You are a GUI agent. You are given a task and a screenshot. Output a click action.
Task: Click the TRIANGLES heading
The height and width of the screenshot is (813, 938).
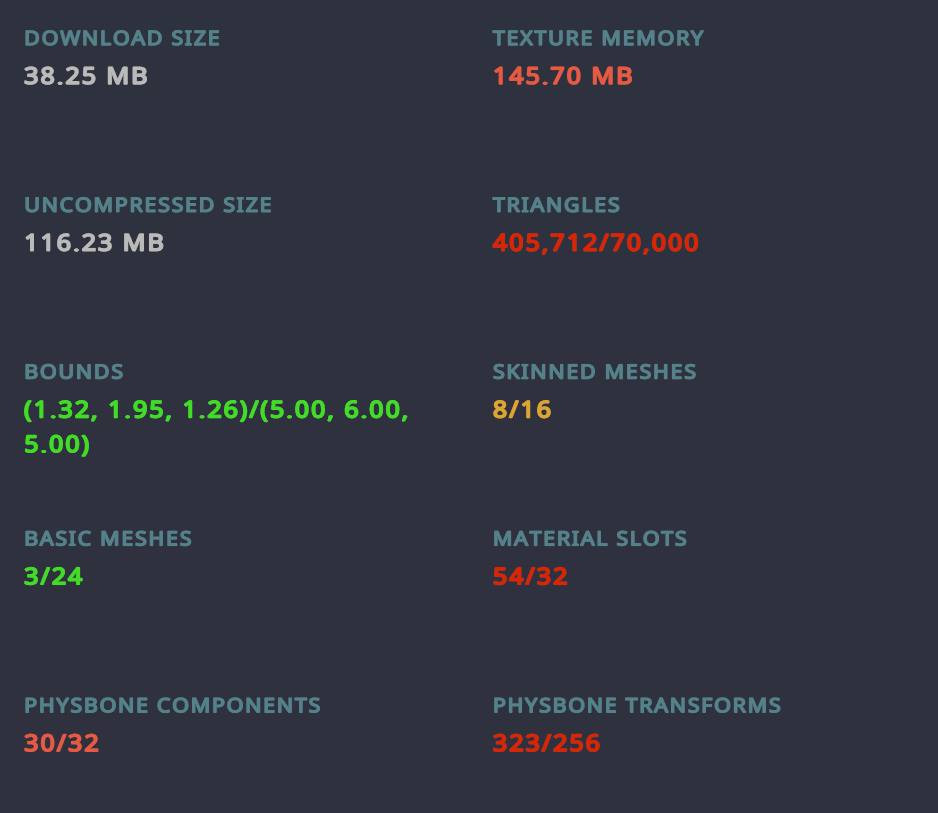(556, 206)
